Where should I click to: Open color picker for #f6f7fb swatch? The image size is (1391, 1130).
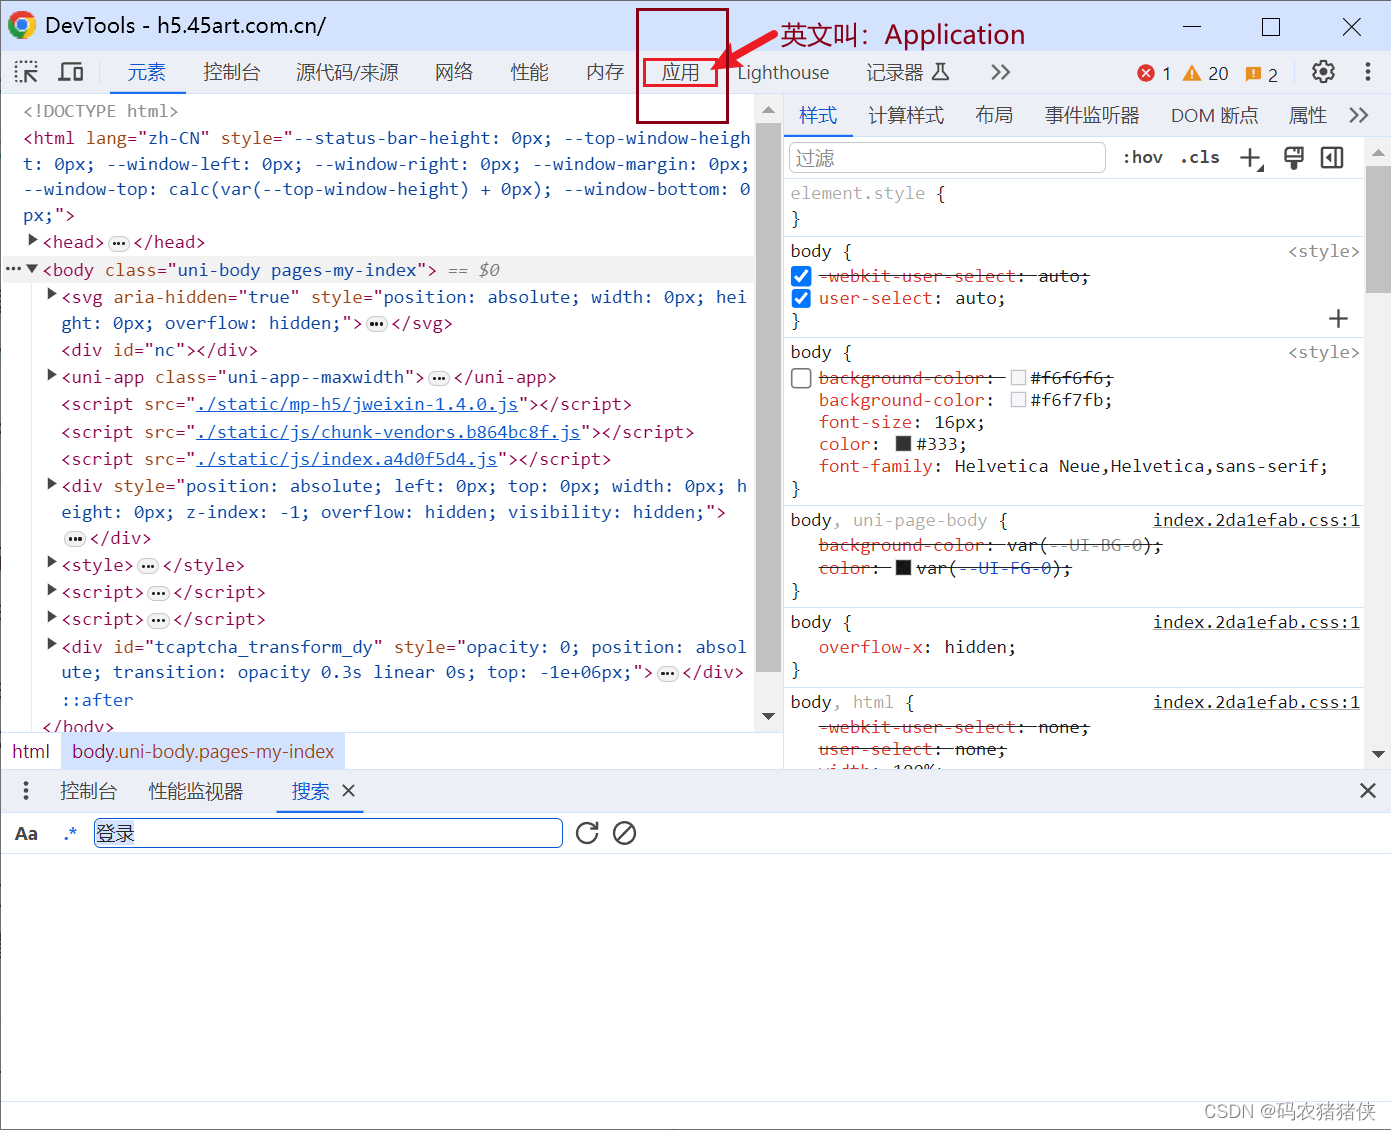(1018, 400)
